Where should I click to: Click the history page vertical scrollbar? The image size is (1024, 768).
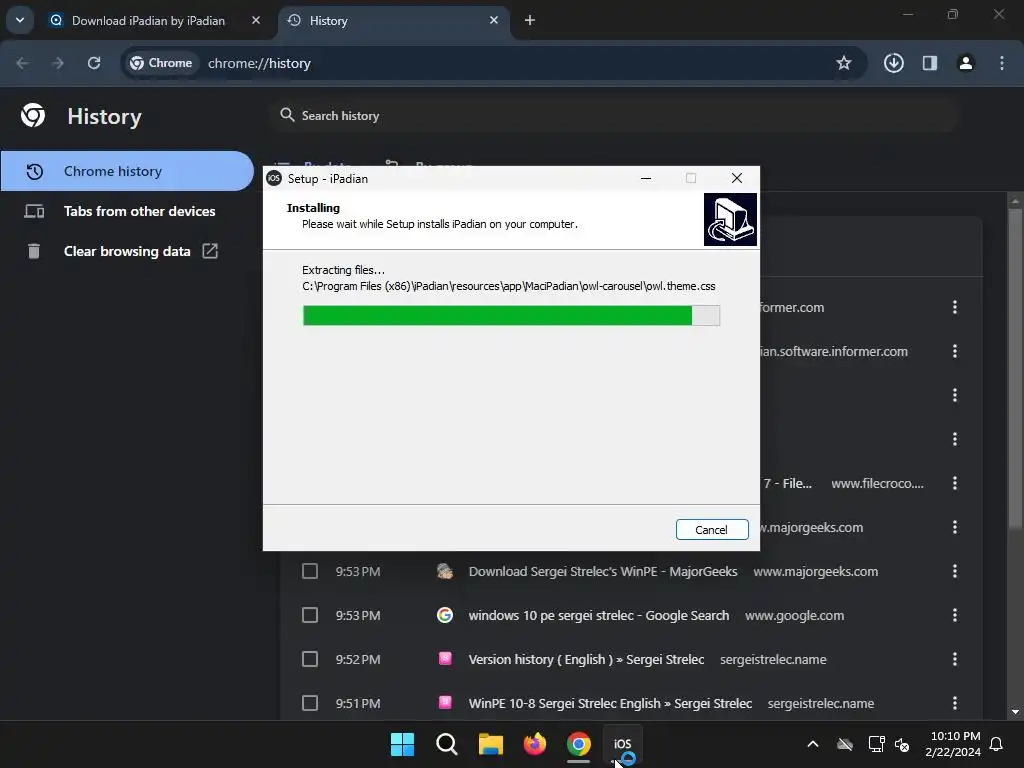pyautogui.click(x=1015, y=369)
